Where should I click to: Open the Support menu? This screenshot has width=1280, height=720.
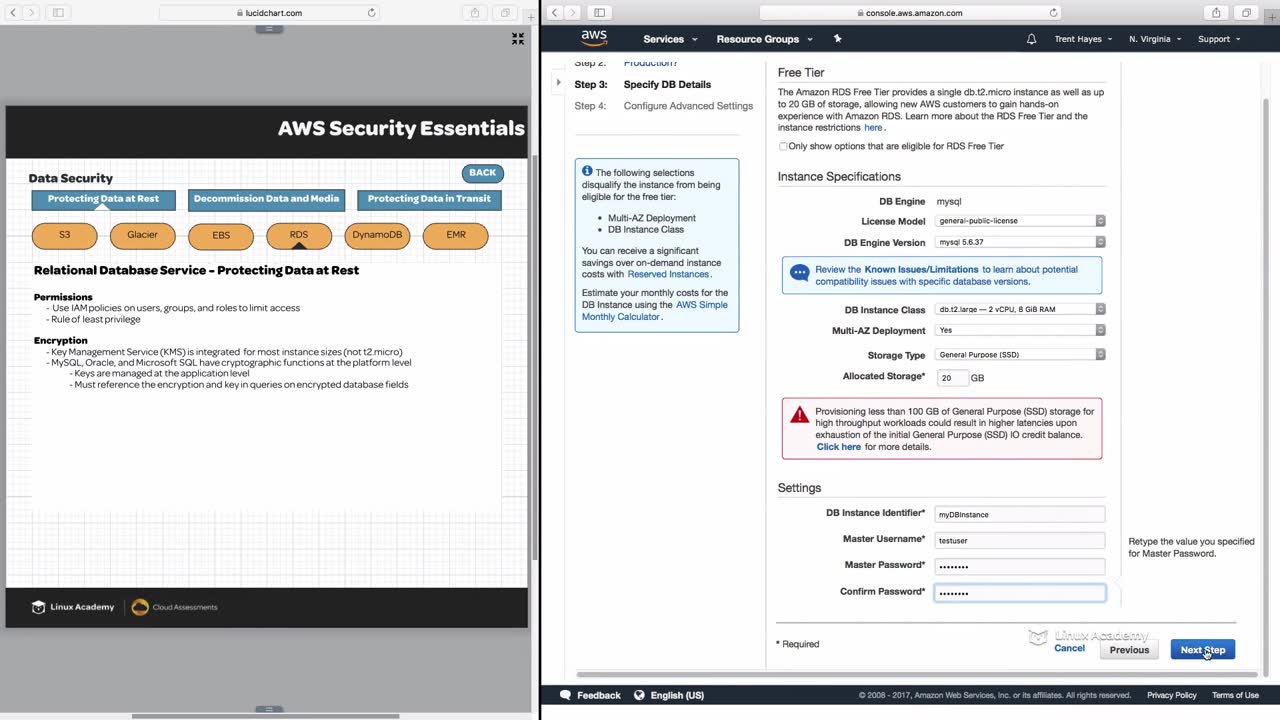pyautogui.click(x=1219, y=39)
